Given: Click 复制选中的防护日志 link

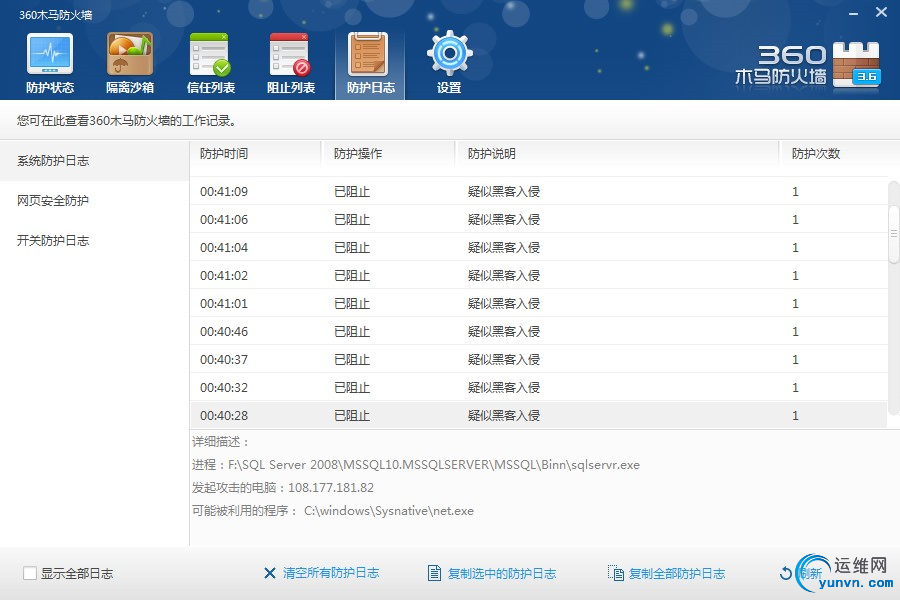Looking at the screenshot, I should (502, 573).
